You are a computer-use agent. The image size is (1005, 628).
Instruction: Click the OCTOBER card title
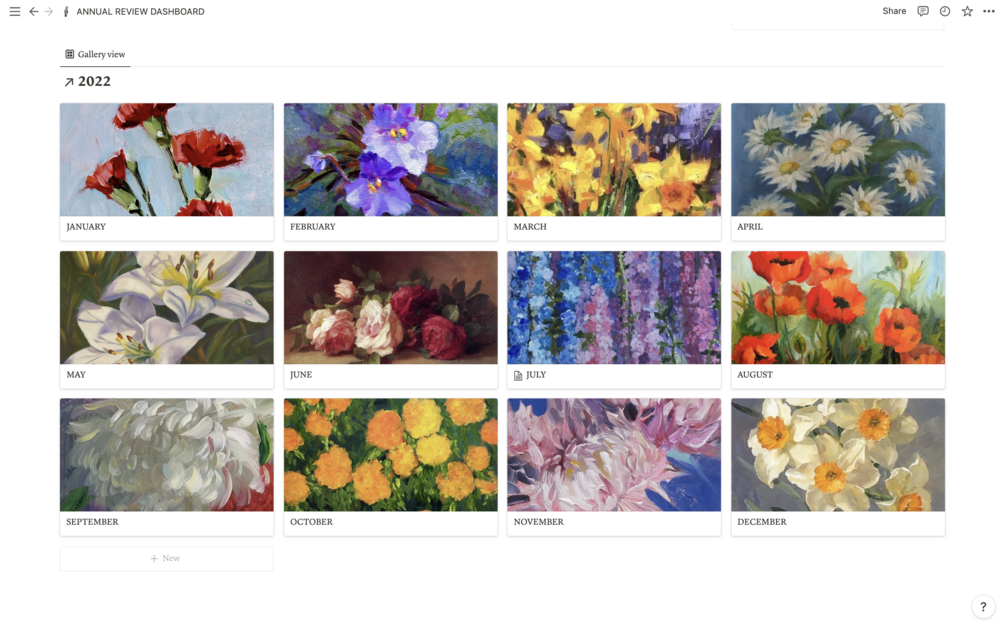point(311,522)
